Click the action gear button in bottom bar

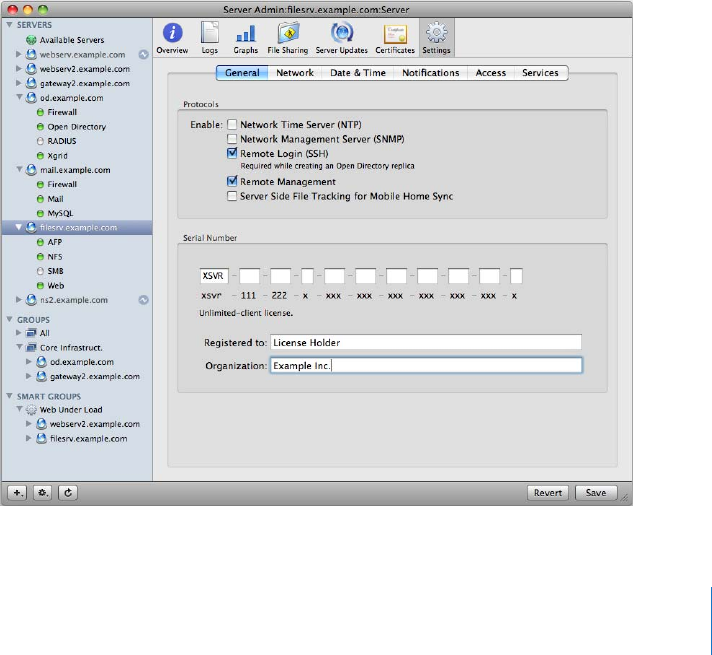(43, 492)
